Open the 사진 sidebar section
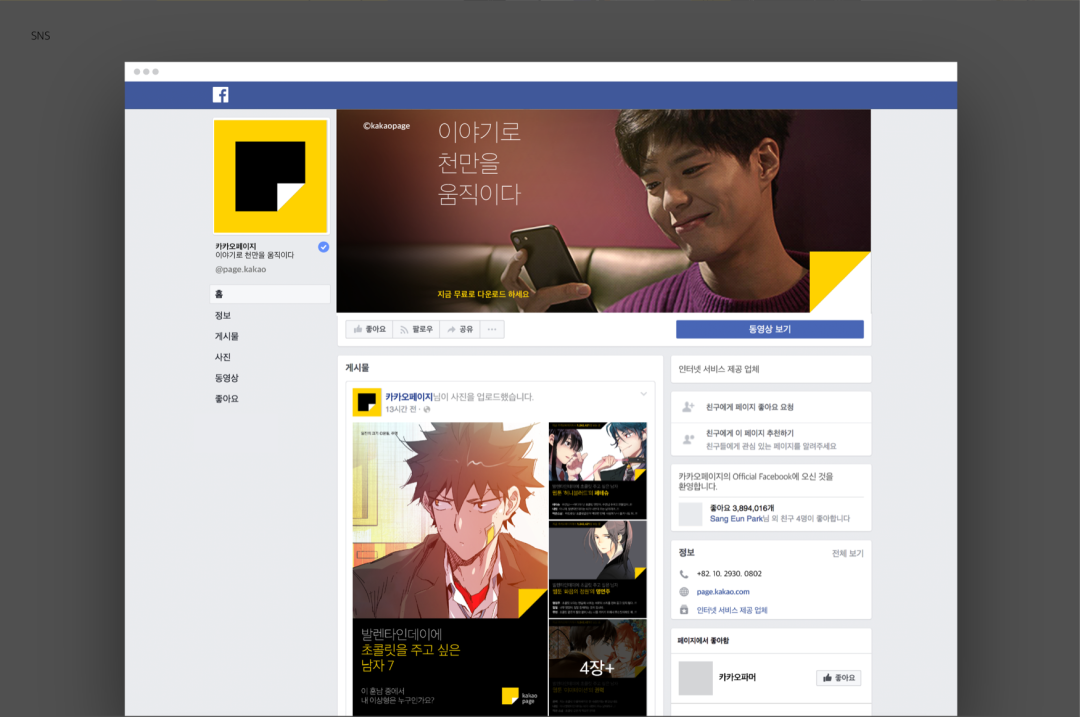The image size is (1080, 717). coord(223,357)
